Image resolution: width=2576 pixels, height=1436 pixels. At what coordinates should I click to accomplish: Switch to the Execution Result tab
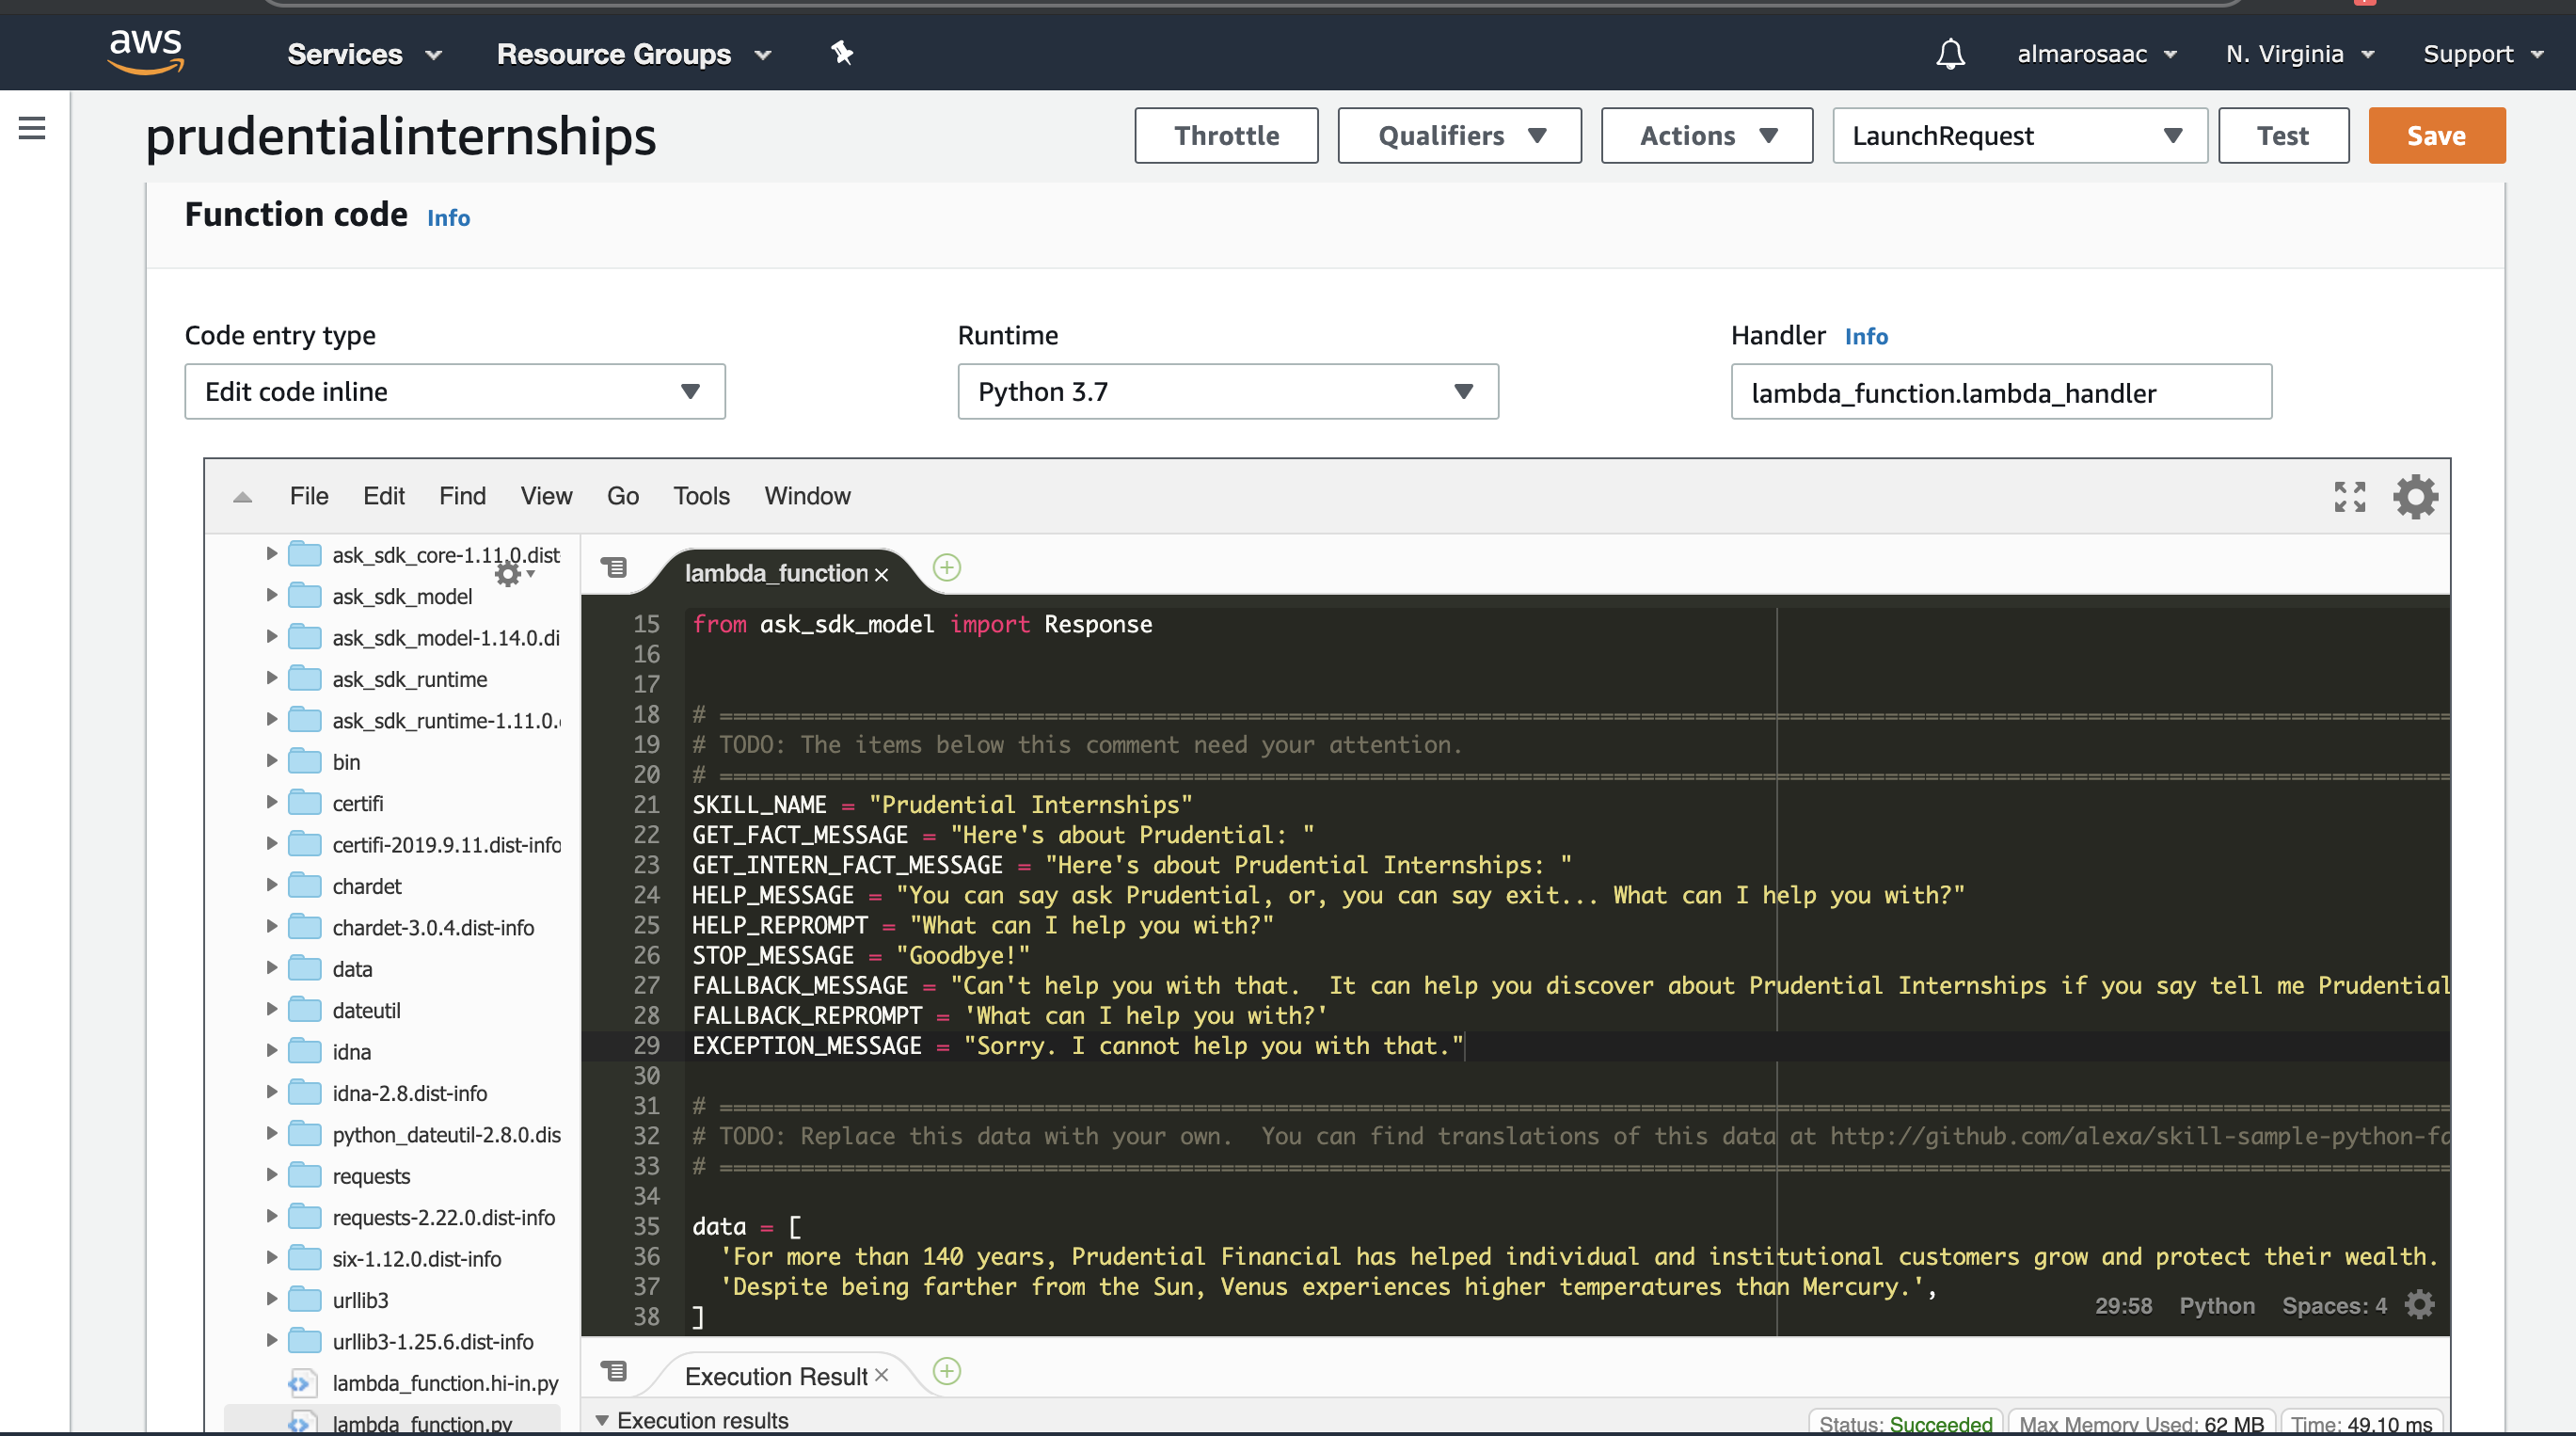[775, 1376]
